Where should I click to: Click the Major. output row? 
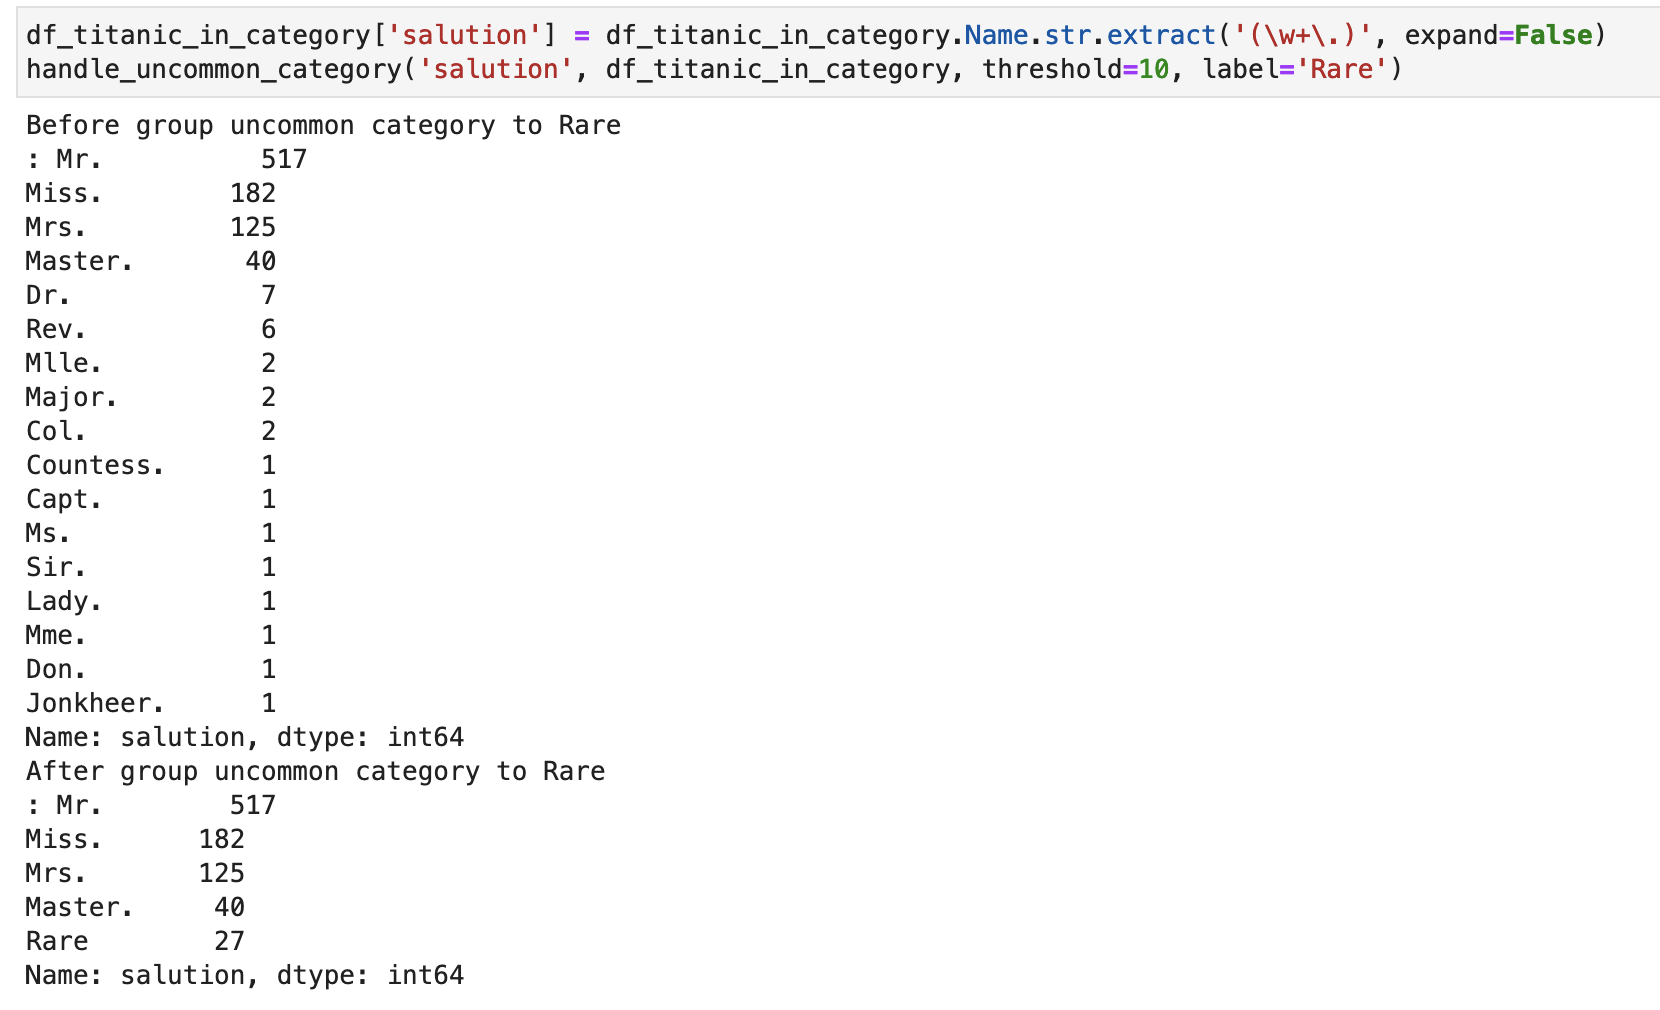pyautogui.click(x=151, y=397)
